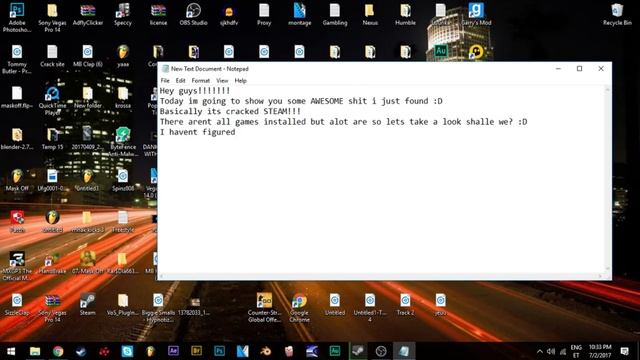Image resolution: width=640 pixels, height=360 pixels.
Task: Switch to OBS Studio in the taskbar
Action: coord(381,351)
